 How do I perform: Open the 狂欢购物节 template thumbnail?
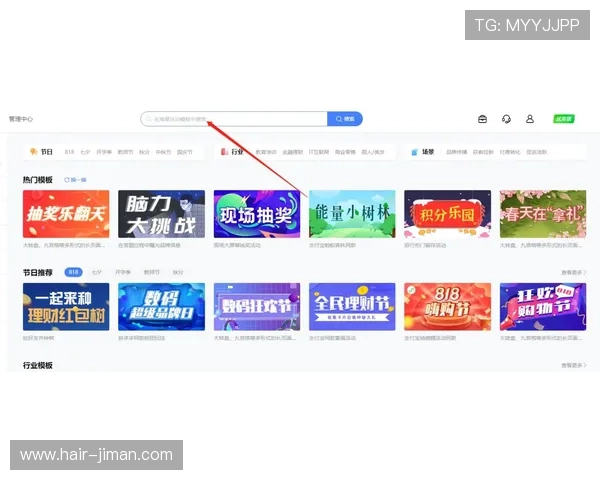pos(543,307)
